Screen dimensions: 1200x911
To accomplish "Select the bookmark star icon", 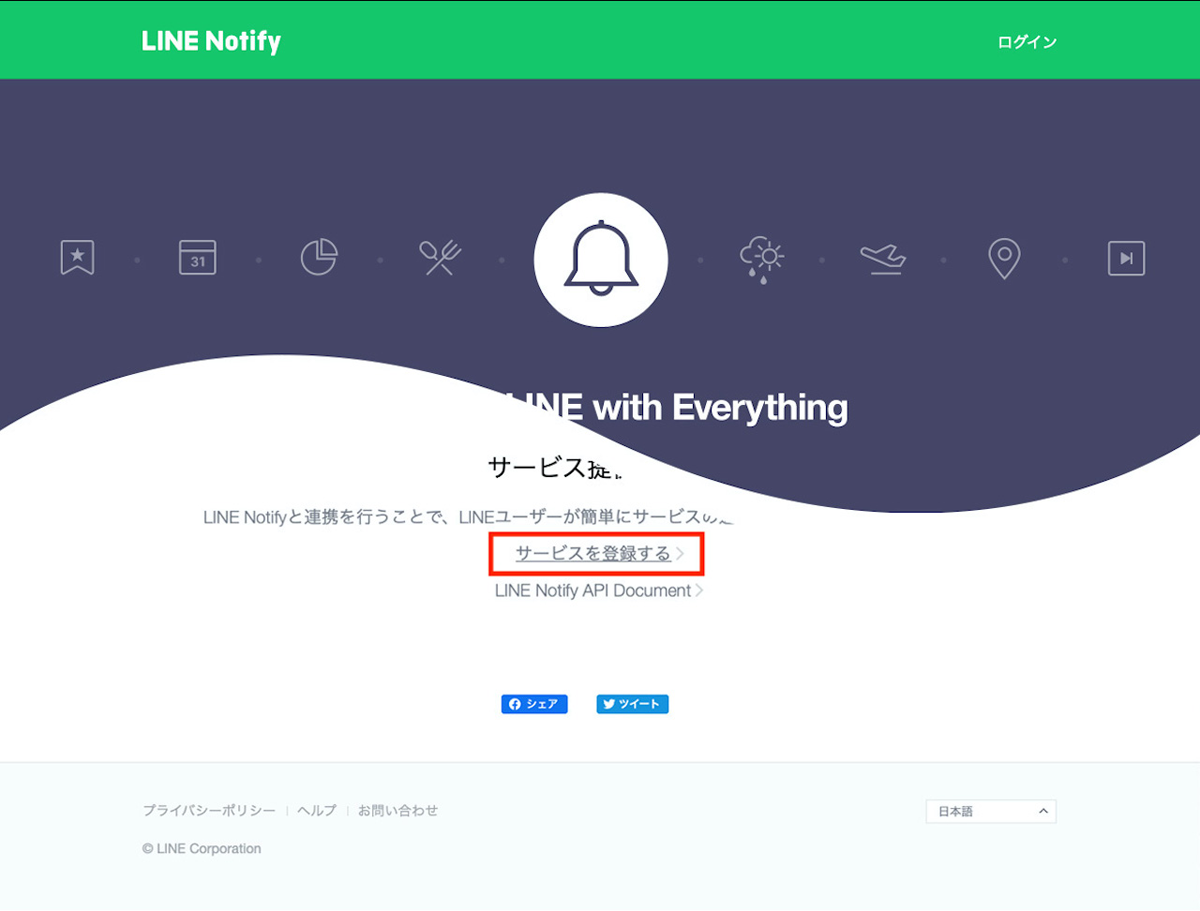I will point(77,258).
